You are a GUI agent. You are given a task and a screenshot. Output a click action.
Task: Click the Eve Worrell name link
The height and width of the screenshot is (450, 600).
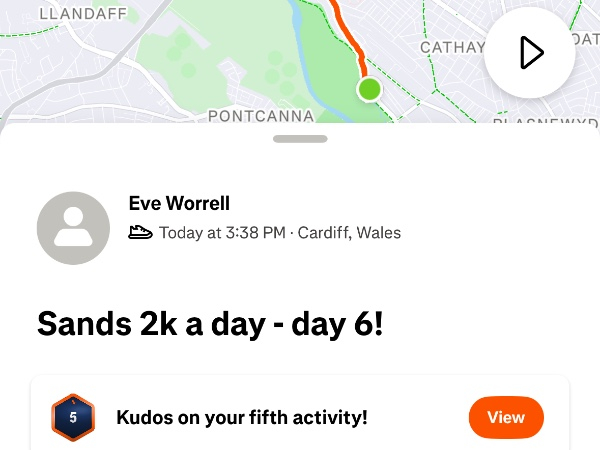click(179, 204)
